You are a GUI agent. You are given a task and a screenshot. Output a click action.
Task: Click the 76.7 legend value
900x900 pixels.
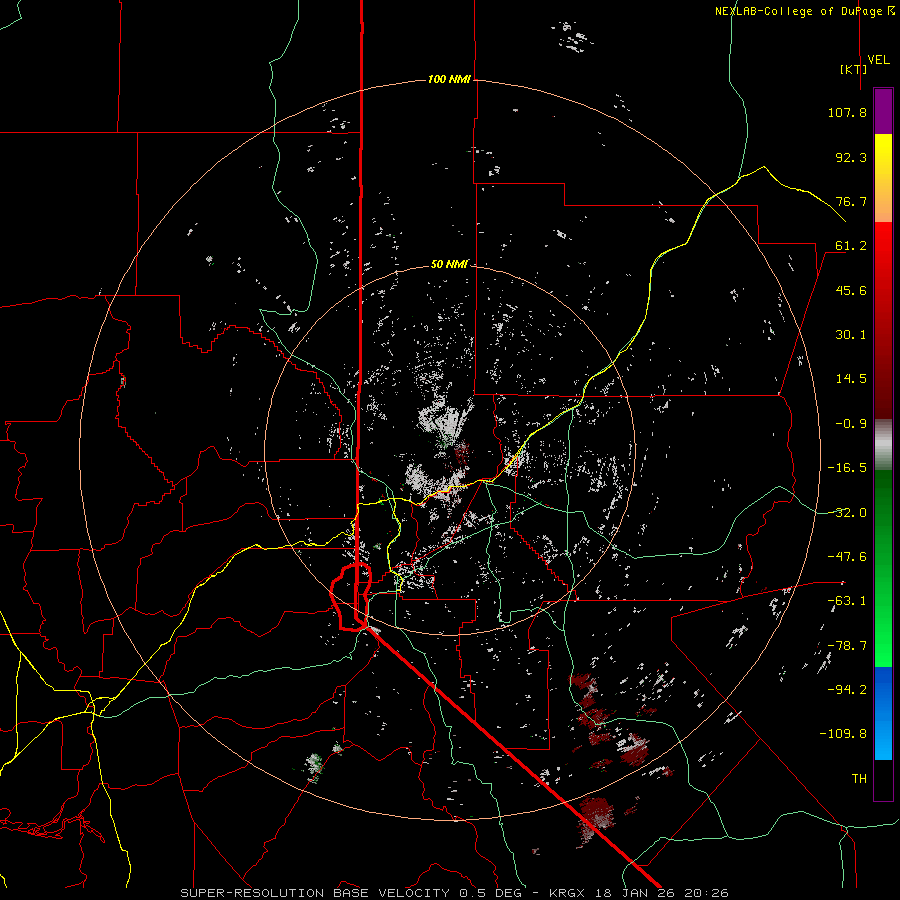(x=851, y=201)
